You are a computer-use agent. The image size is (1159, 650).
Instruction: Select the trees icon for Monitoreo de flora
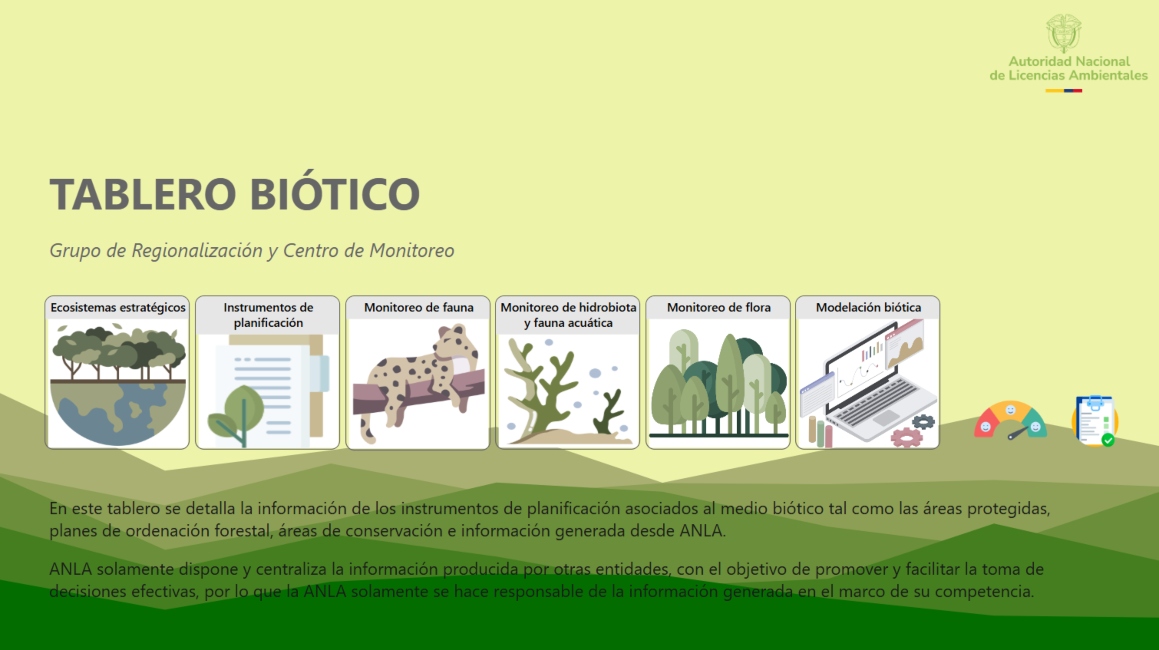[717, 383]
